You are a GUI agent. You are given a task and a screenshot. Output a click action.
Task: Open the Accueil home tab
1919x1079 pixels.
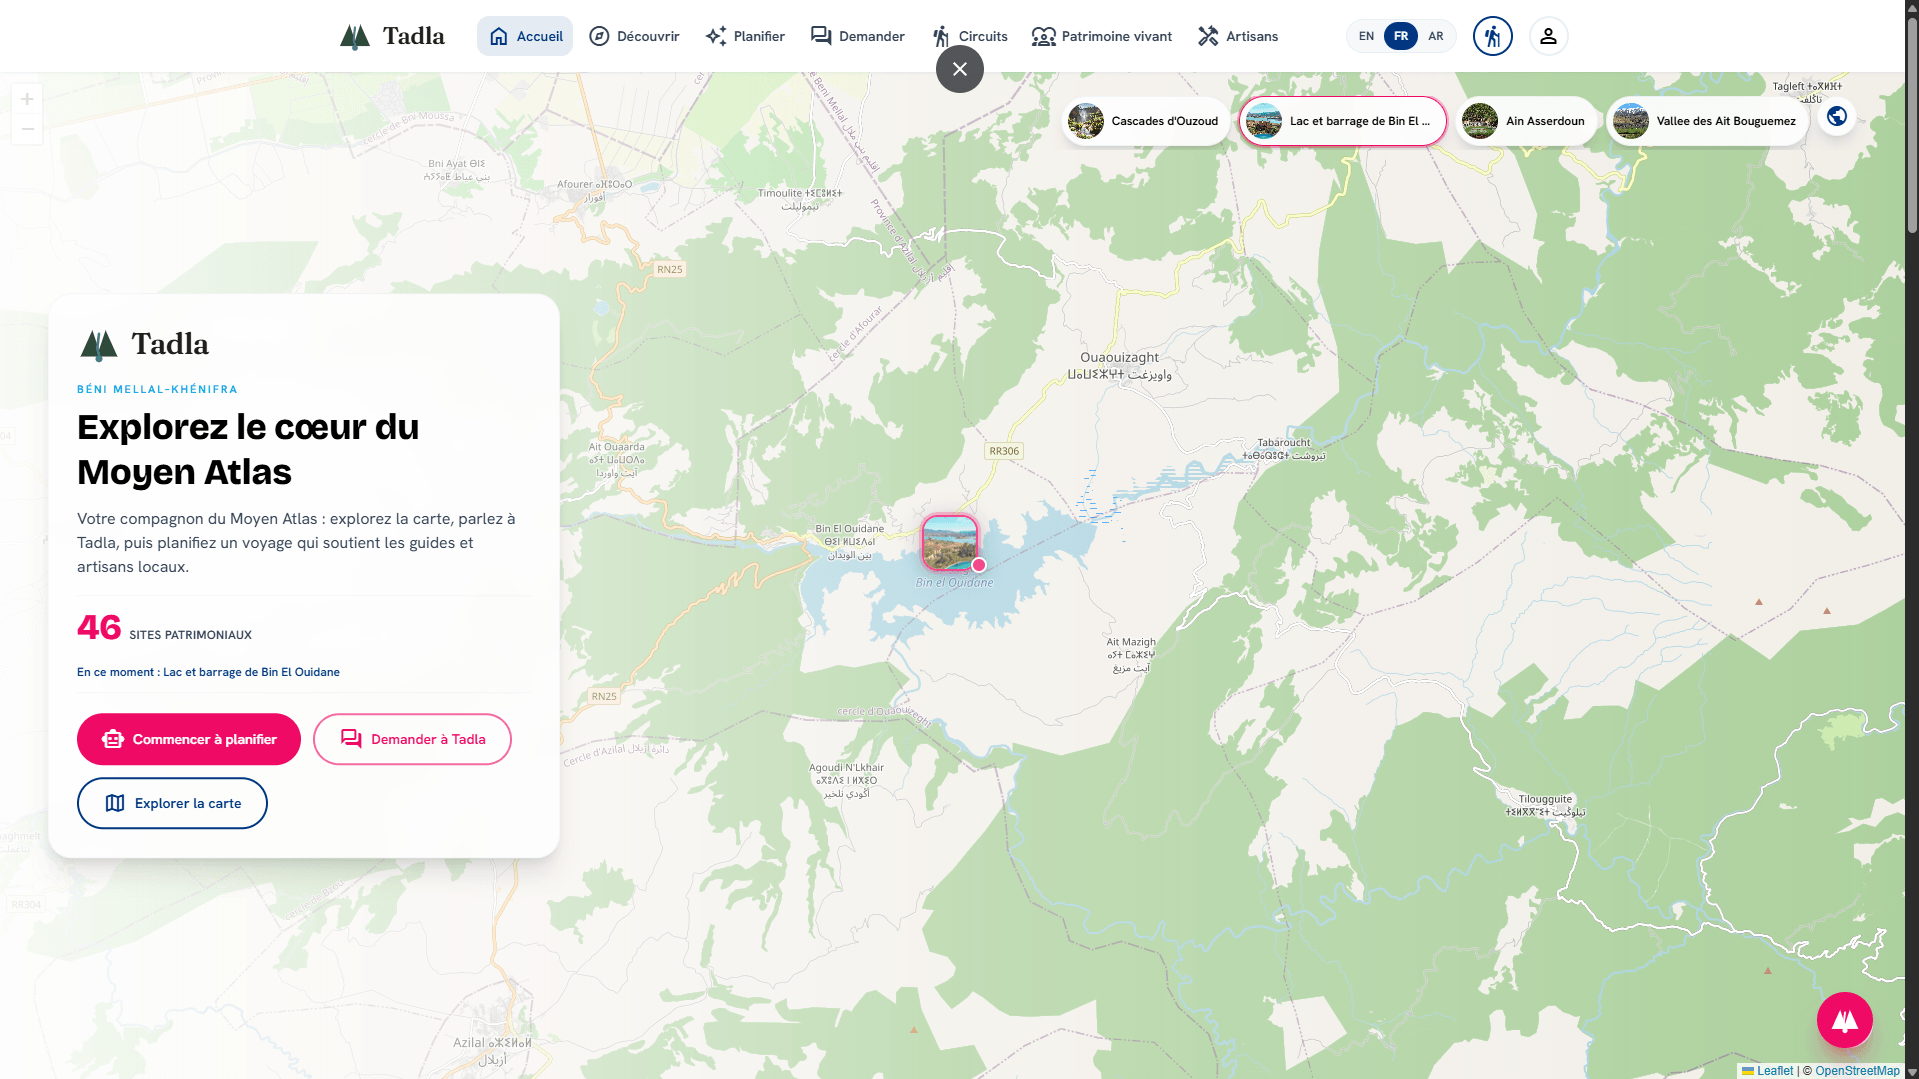tap(525, 36)
